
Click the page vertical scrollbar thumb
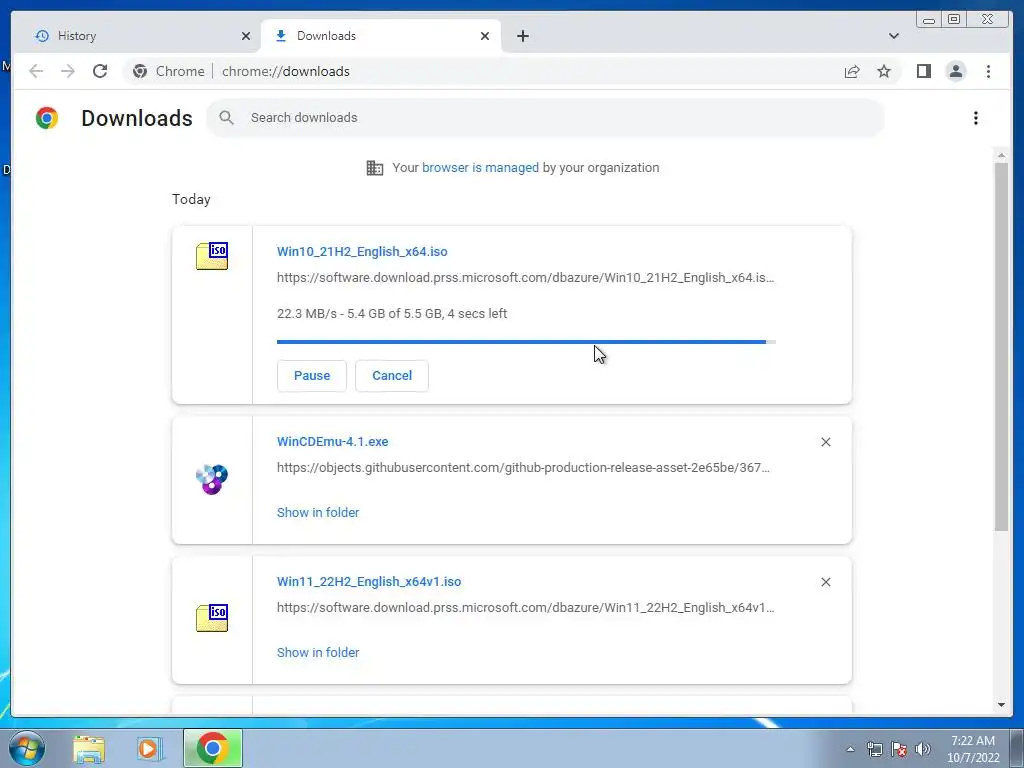1001,346
